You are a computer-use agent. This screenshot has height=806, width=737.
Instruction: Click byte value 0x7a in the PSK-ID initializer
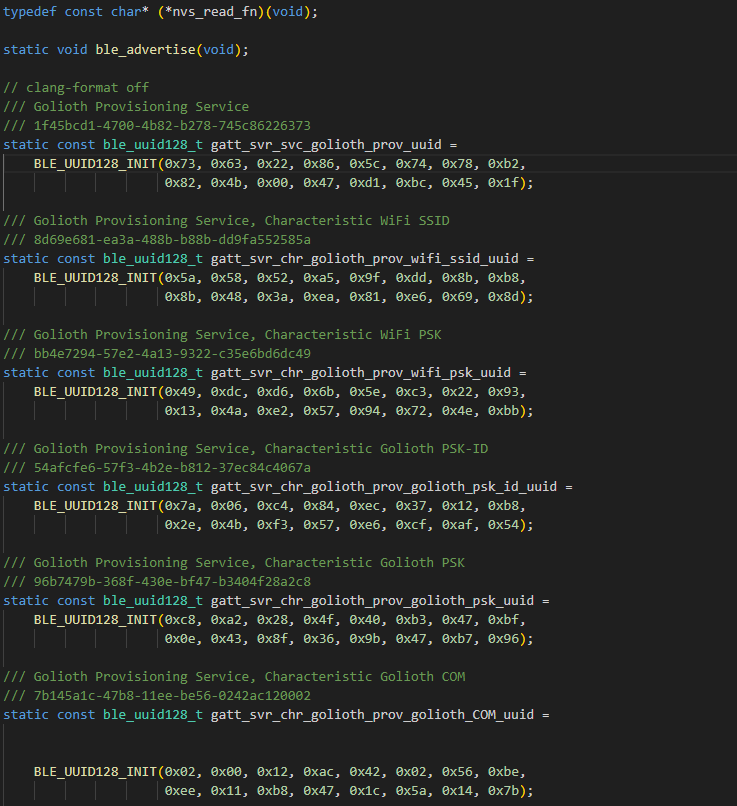pyautogui.click(x=180, y=506)
